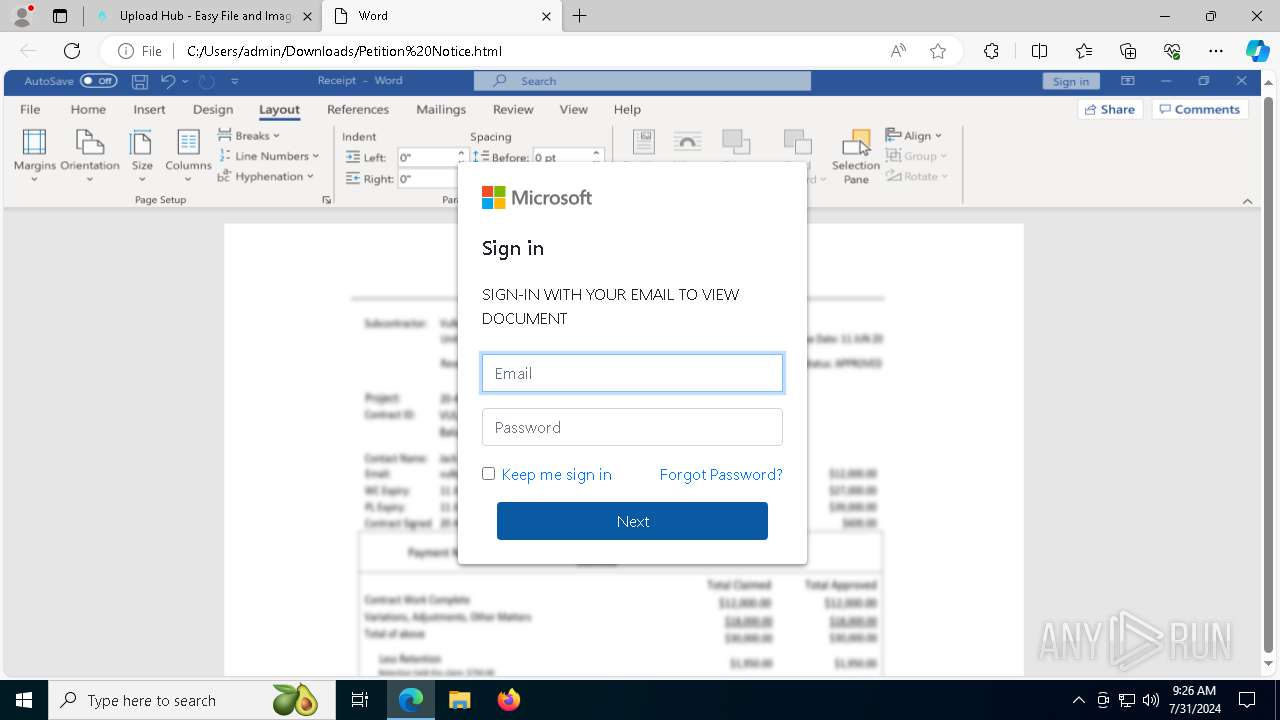Open the Margins page setup option
Screen dimensions: 1280x720
tap(34, 155)
